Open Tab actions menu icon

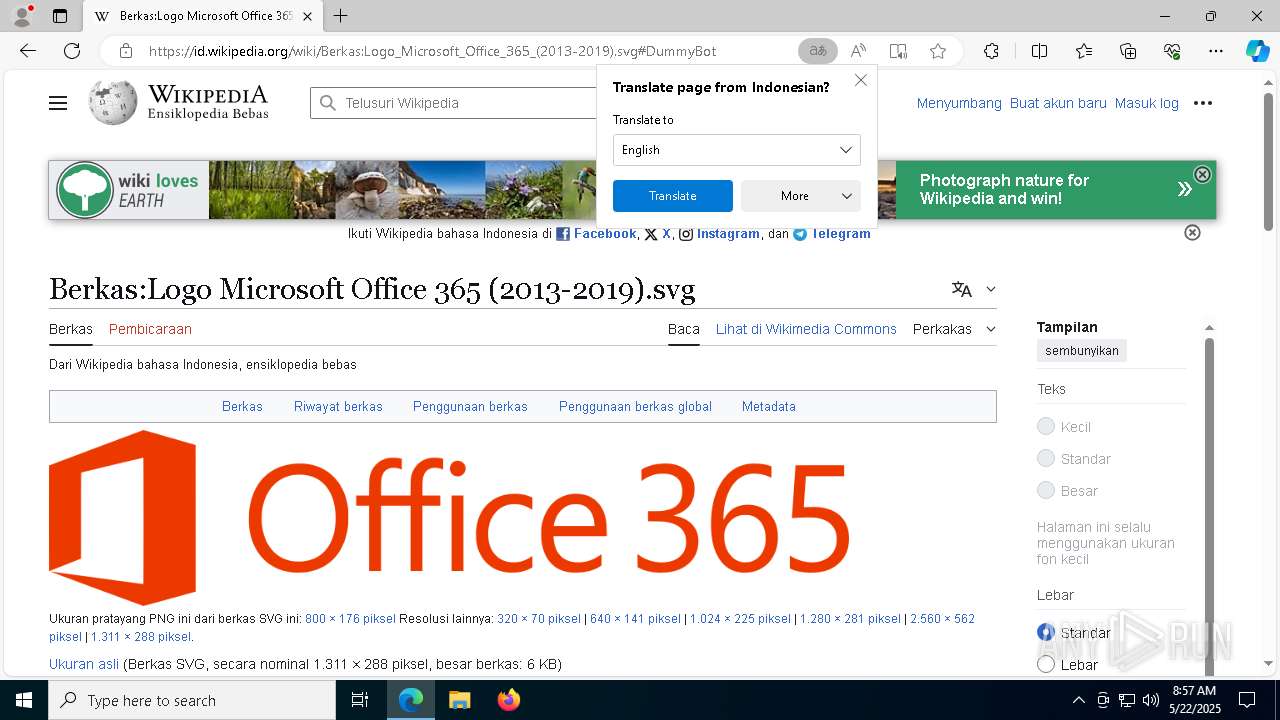(60, 16)
